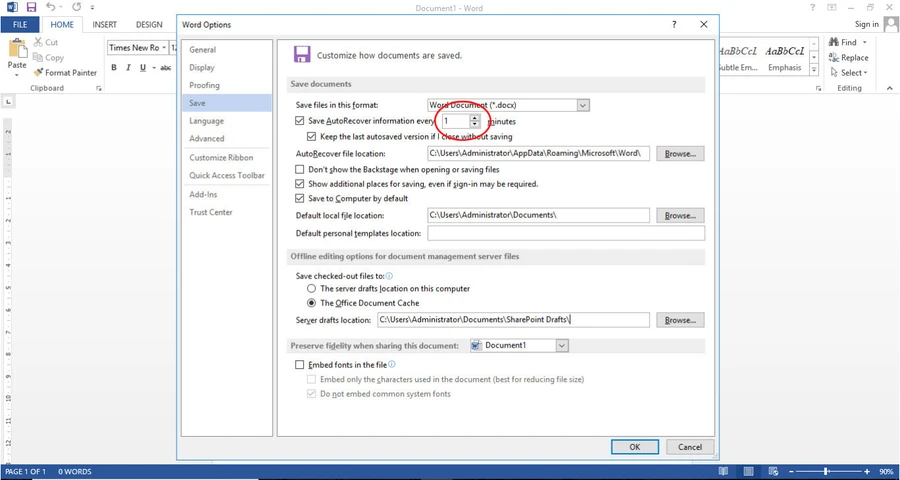Open Find dropdown arrow
This screenshot has width=900, height=480.
pyautogui.click(x=864, y=42)
